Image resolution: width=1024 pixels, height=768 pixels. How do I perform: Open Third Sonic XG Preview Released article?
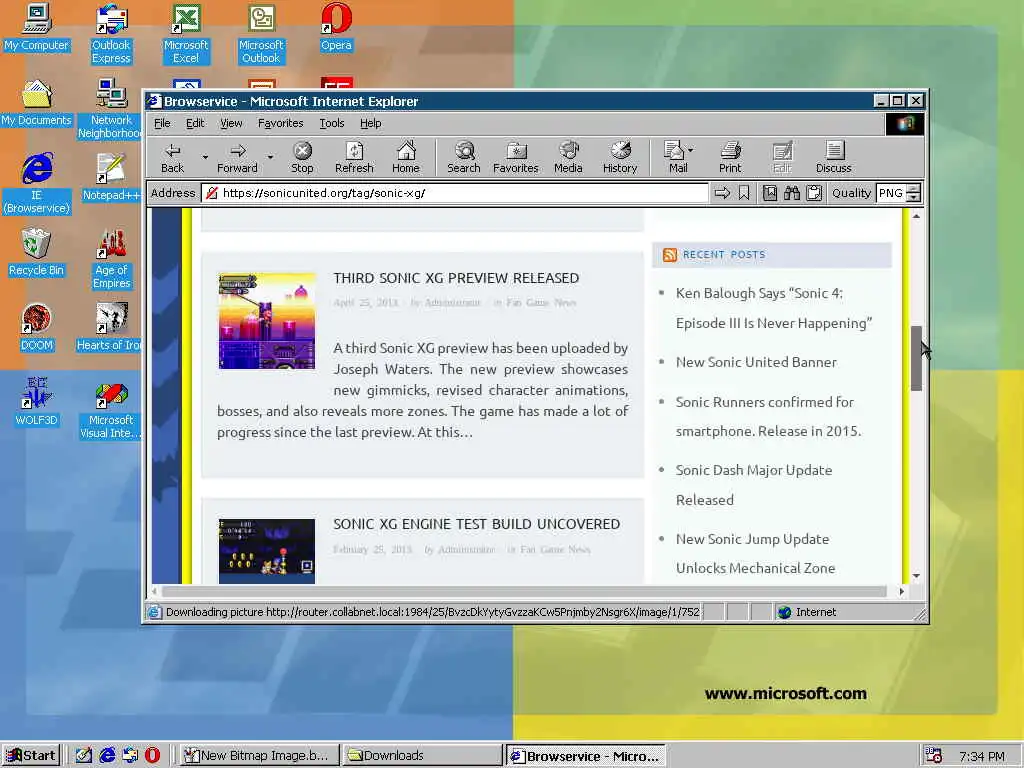tap(456, 278)
